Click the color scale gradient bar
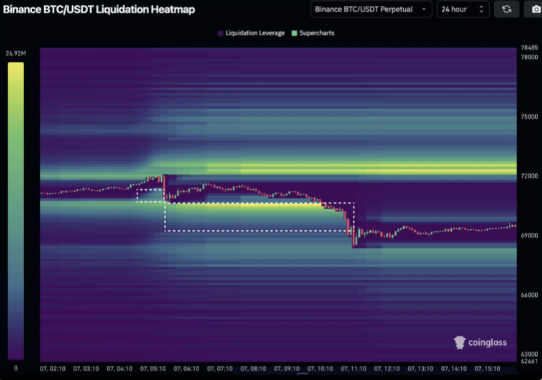The width and height of the screenshot is (542, 380). click(16, 211)
